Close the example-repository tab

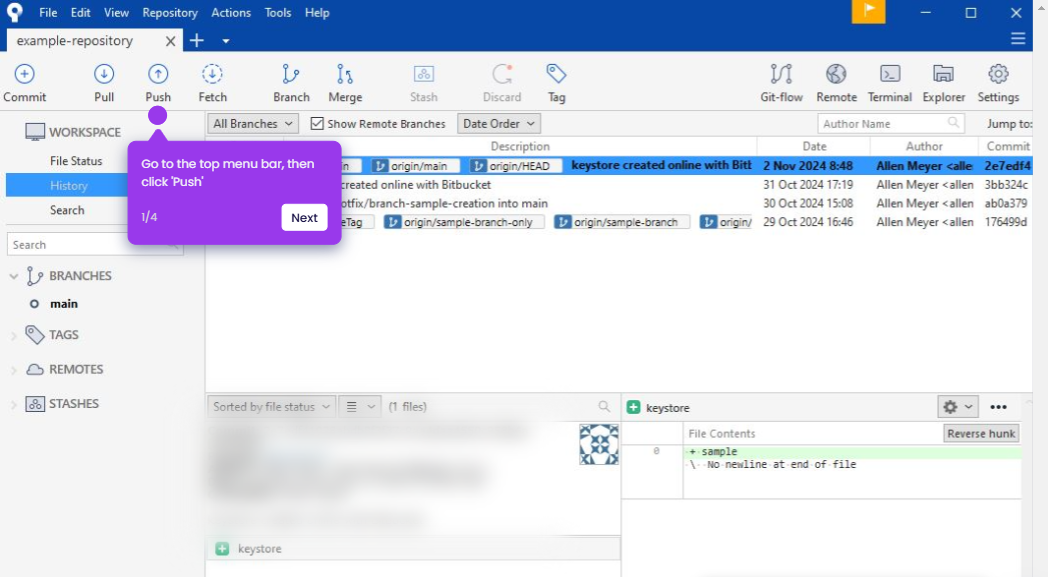(170, 41)
